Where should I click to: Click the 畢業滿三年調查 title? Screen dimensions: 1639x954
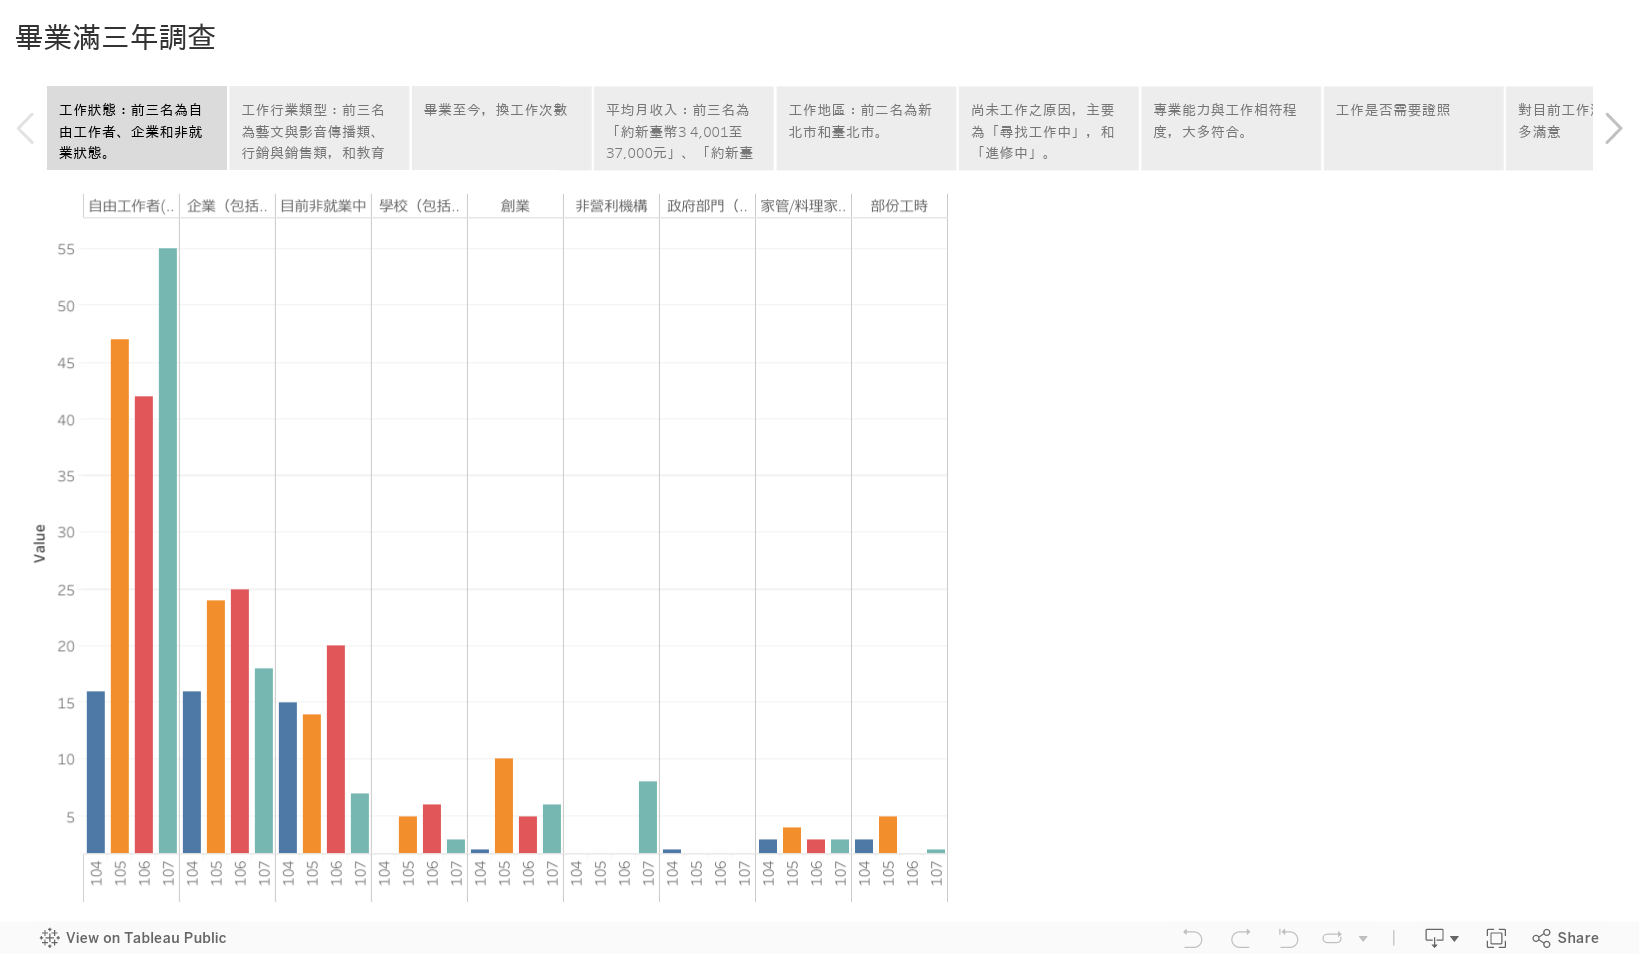[x=116, y=38]
